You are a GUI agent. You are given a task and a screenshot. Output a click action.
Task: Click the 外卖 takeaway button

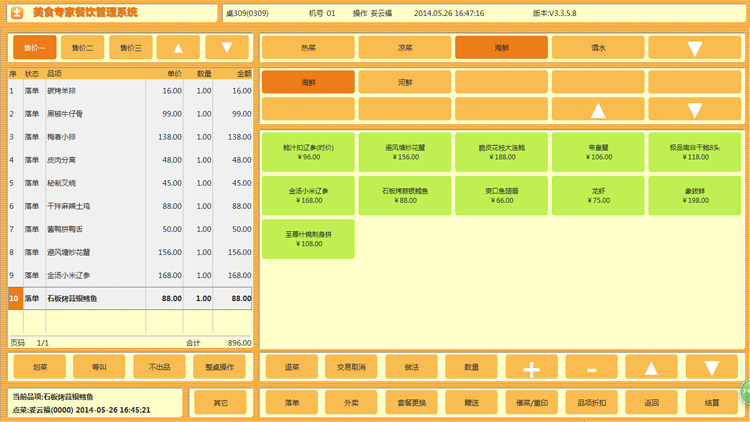351,403
